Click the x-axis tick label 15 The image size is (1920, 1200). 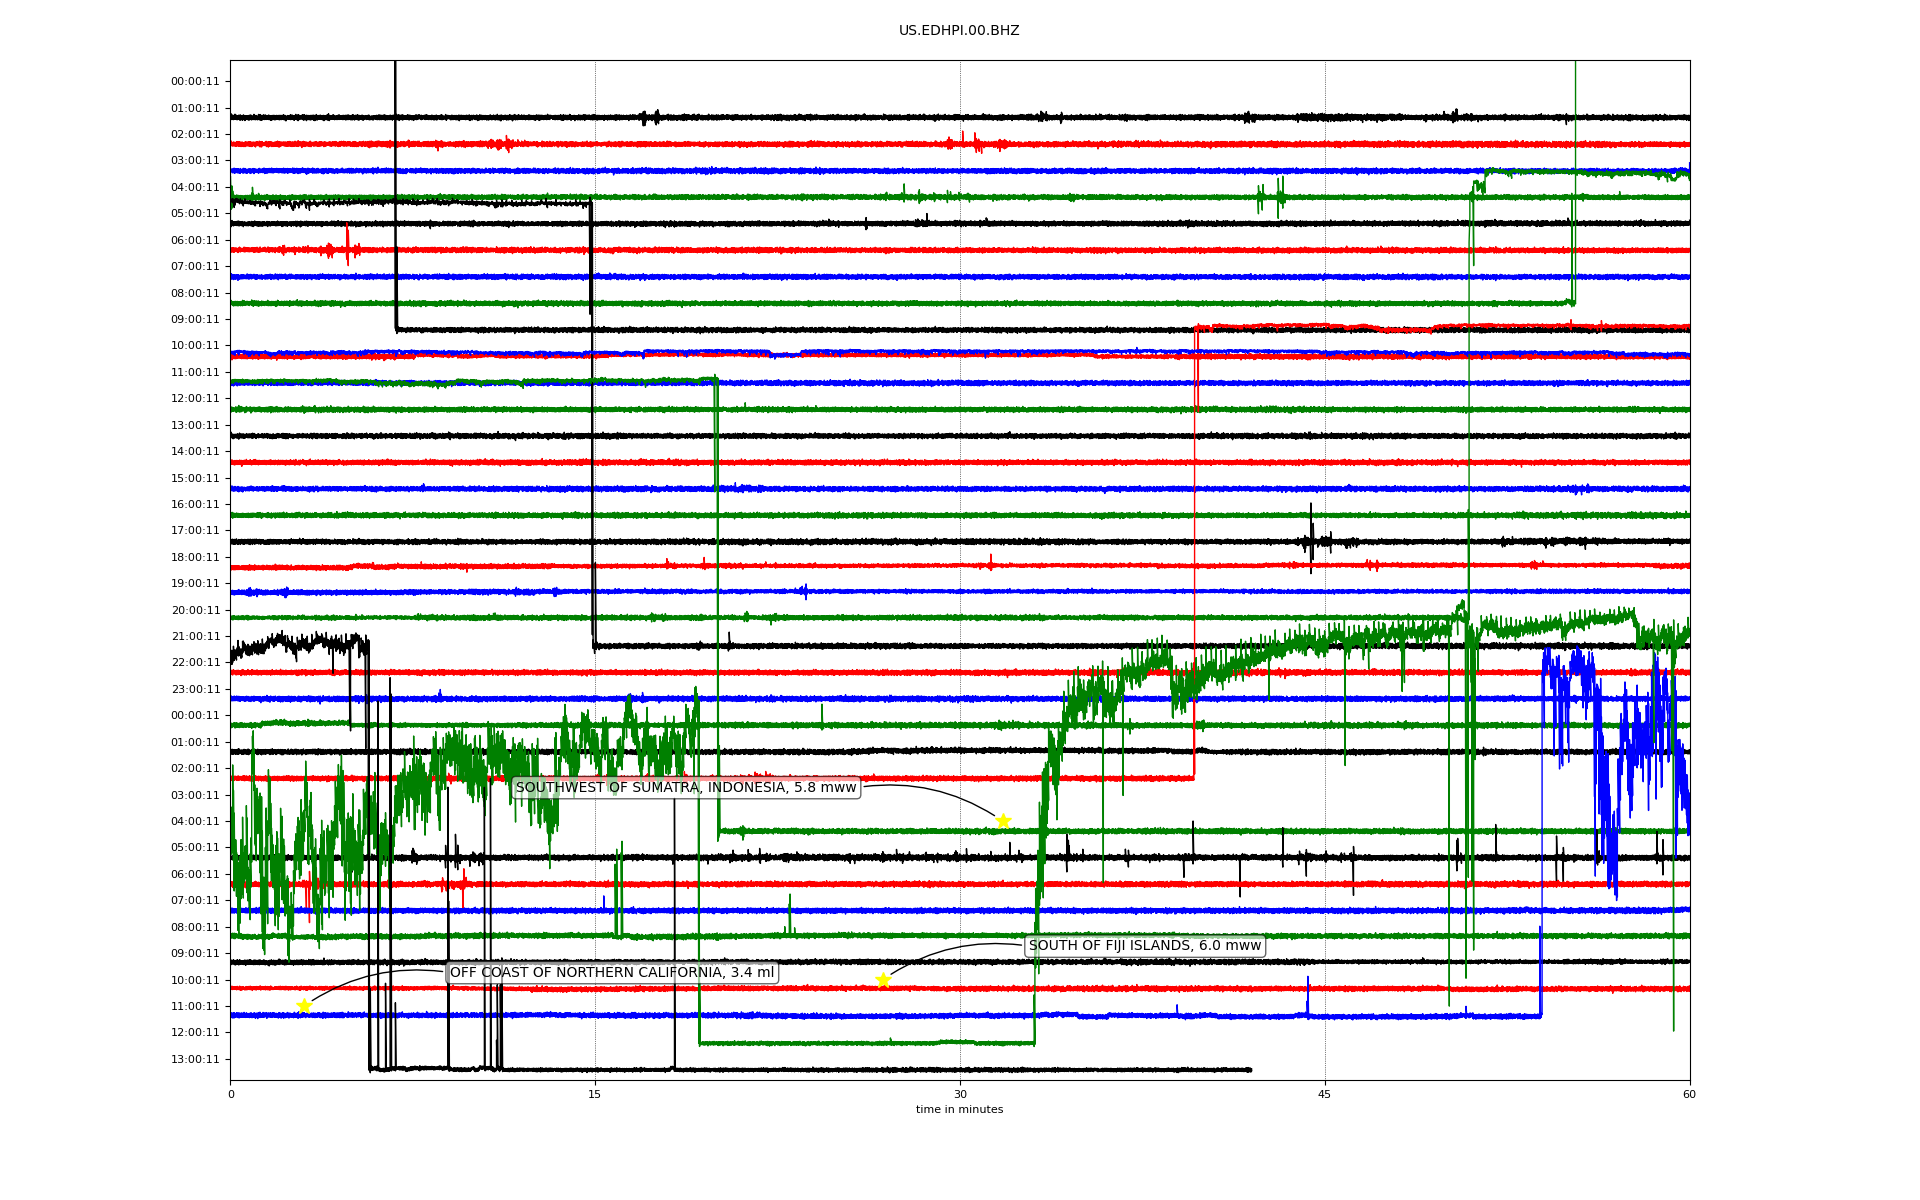pyautogui.click(x=595, y=1095)
